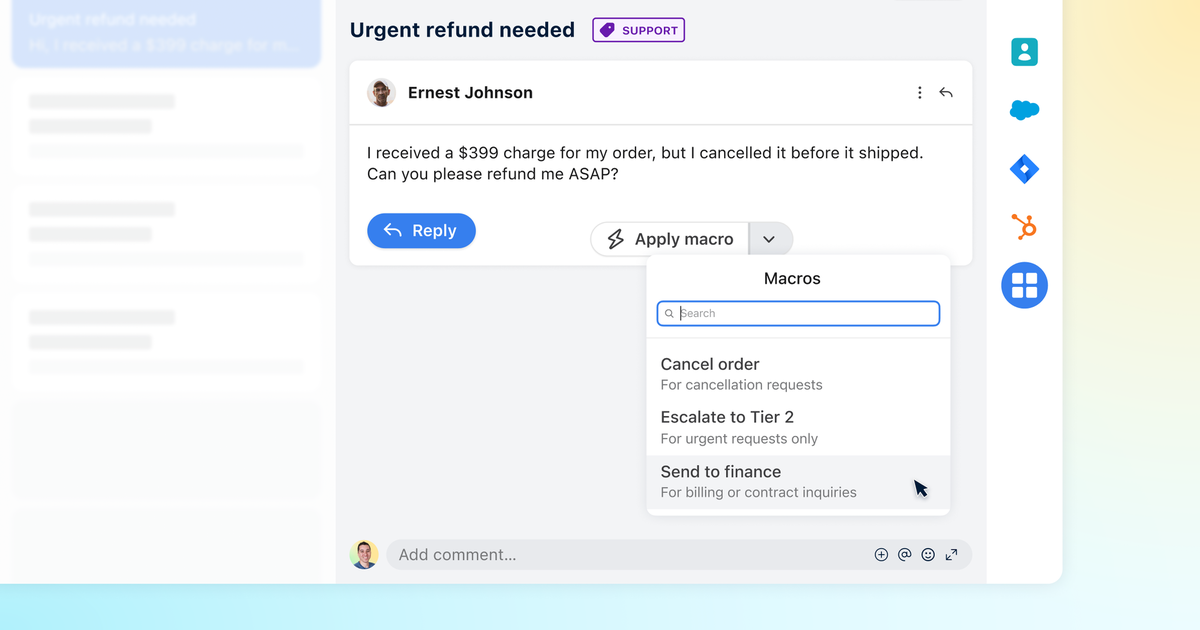Open the emoji picker in comment box
1200x630 pixels.
click(x=928, y=555)
